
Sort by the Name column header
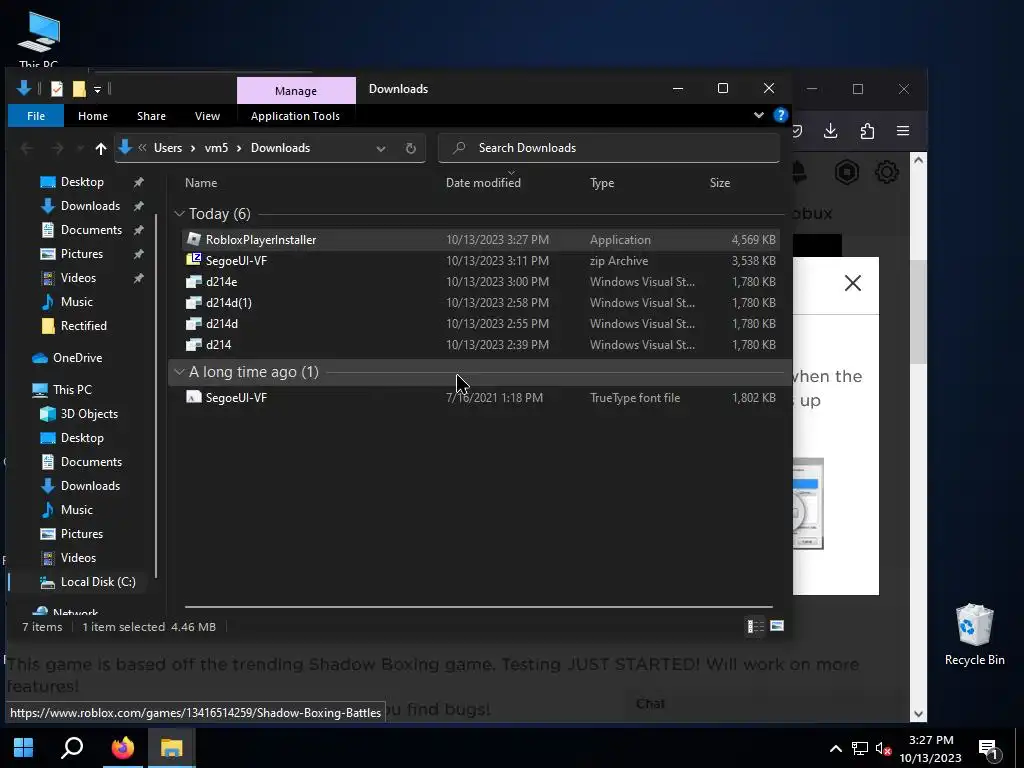(x=201, y=183)
